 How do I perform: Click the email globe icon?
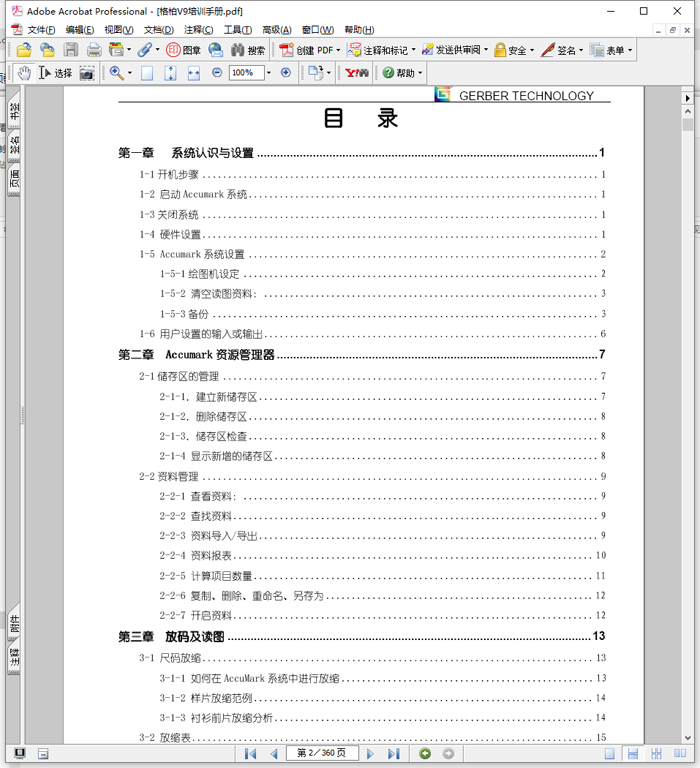tap(216, 50)
